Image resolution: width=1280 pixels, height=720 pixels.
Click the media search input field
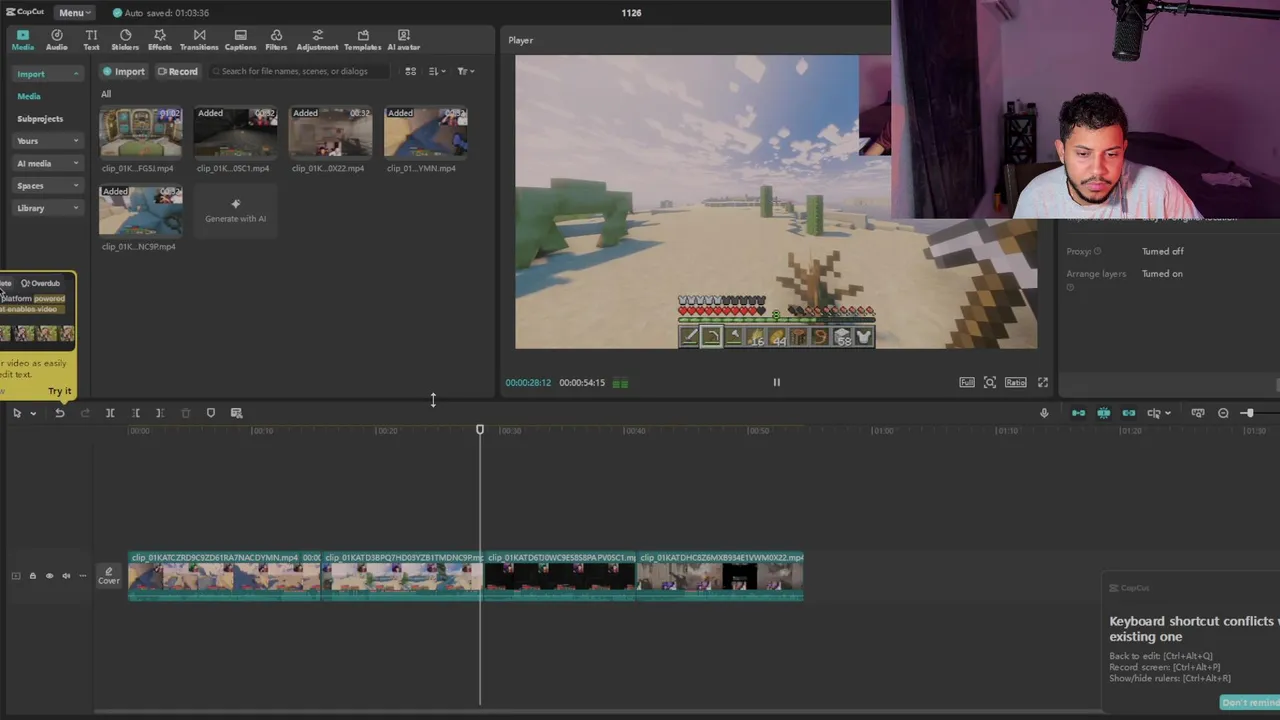click(x=300, y=71)
